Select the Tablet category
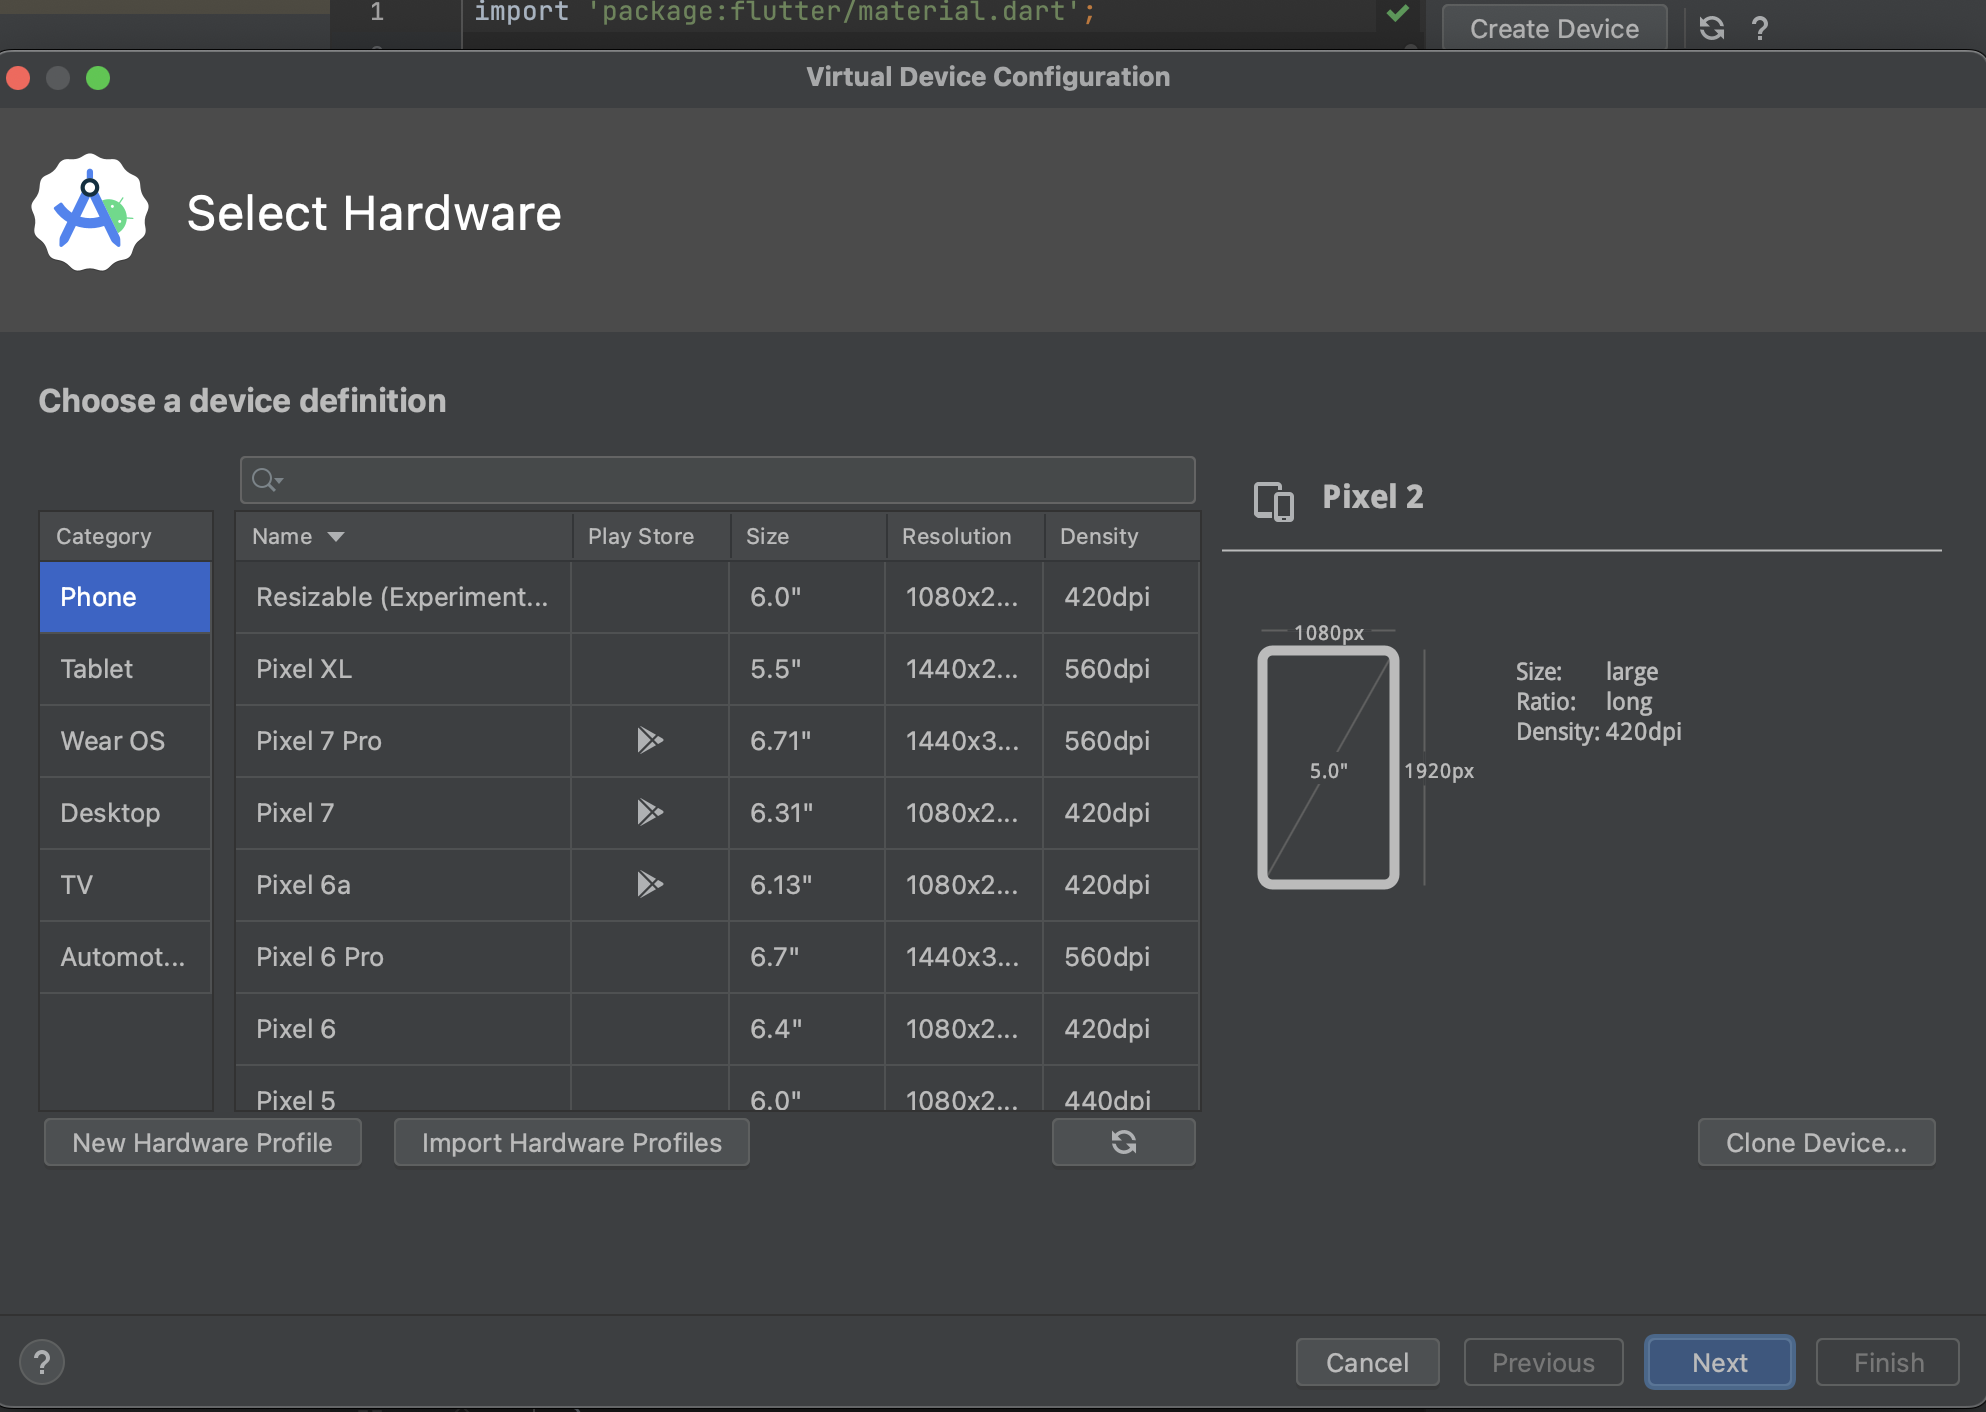The image size is (1986, 1412). [97, 669]
